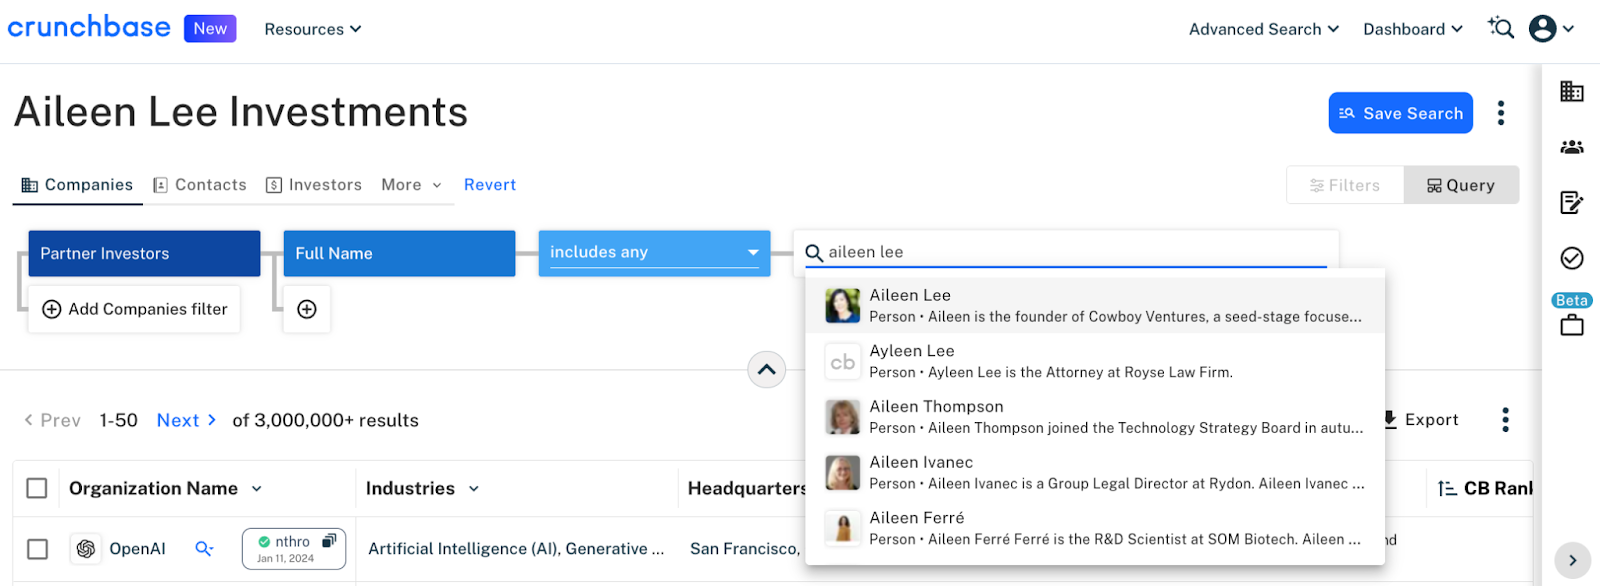
Task: Click the Headquarters column header
Action: tap(747, 488)
